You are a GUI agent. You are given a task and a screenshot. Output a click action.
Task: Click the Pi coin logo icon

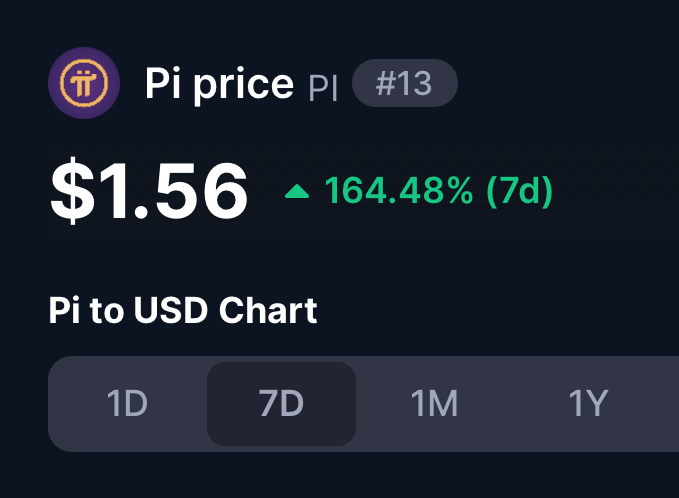pyautogui.click(x=84, y=83)
